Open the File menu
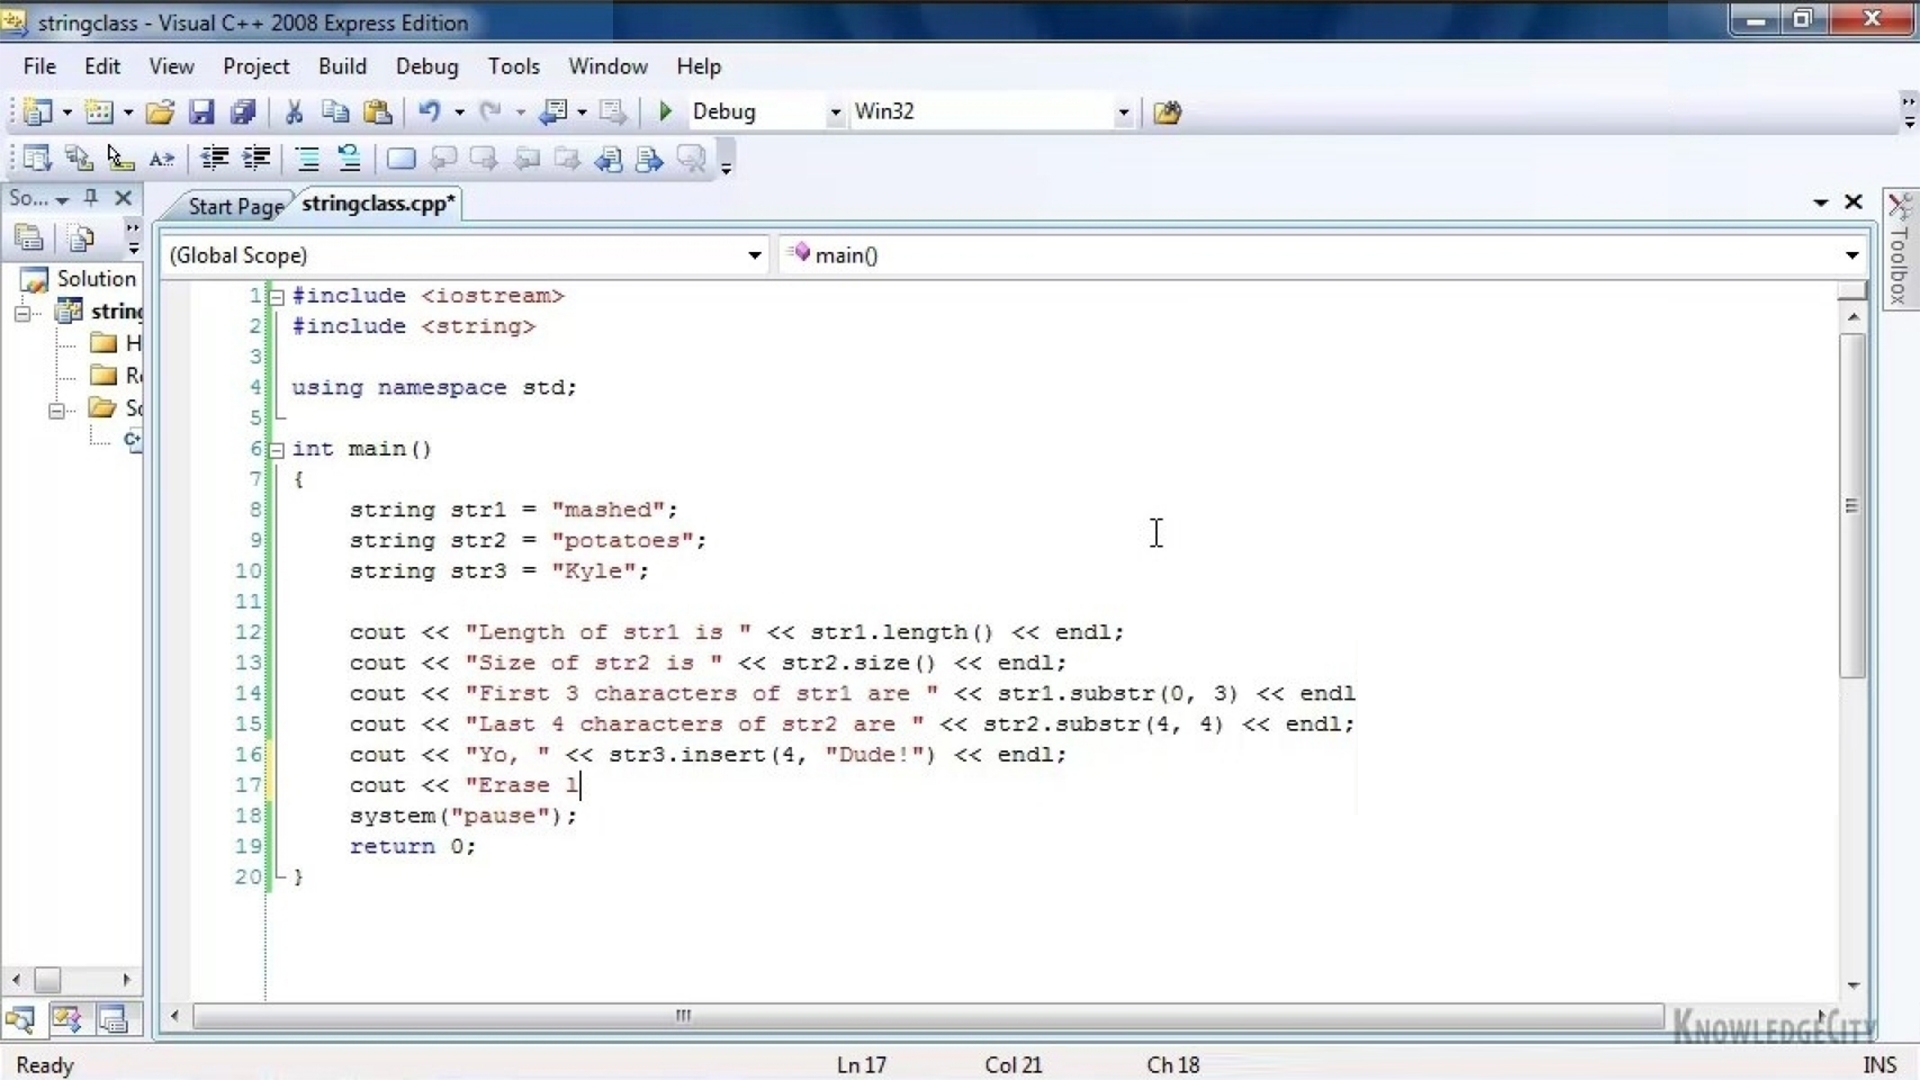Image resolution: width=1920 pixels, height=1080 pixels. click(x=40, y=66)
